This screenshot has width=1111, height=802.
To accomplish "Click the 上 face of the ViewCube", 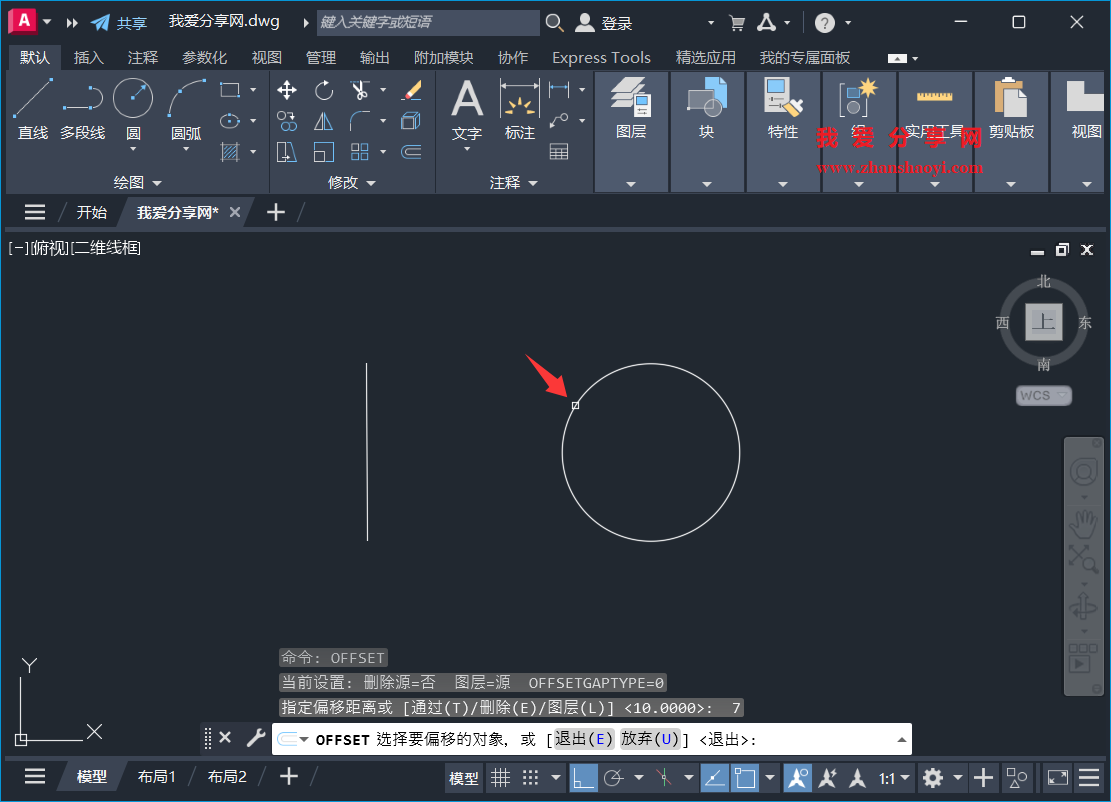I will 1043,324.
